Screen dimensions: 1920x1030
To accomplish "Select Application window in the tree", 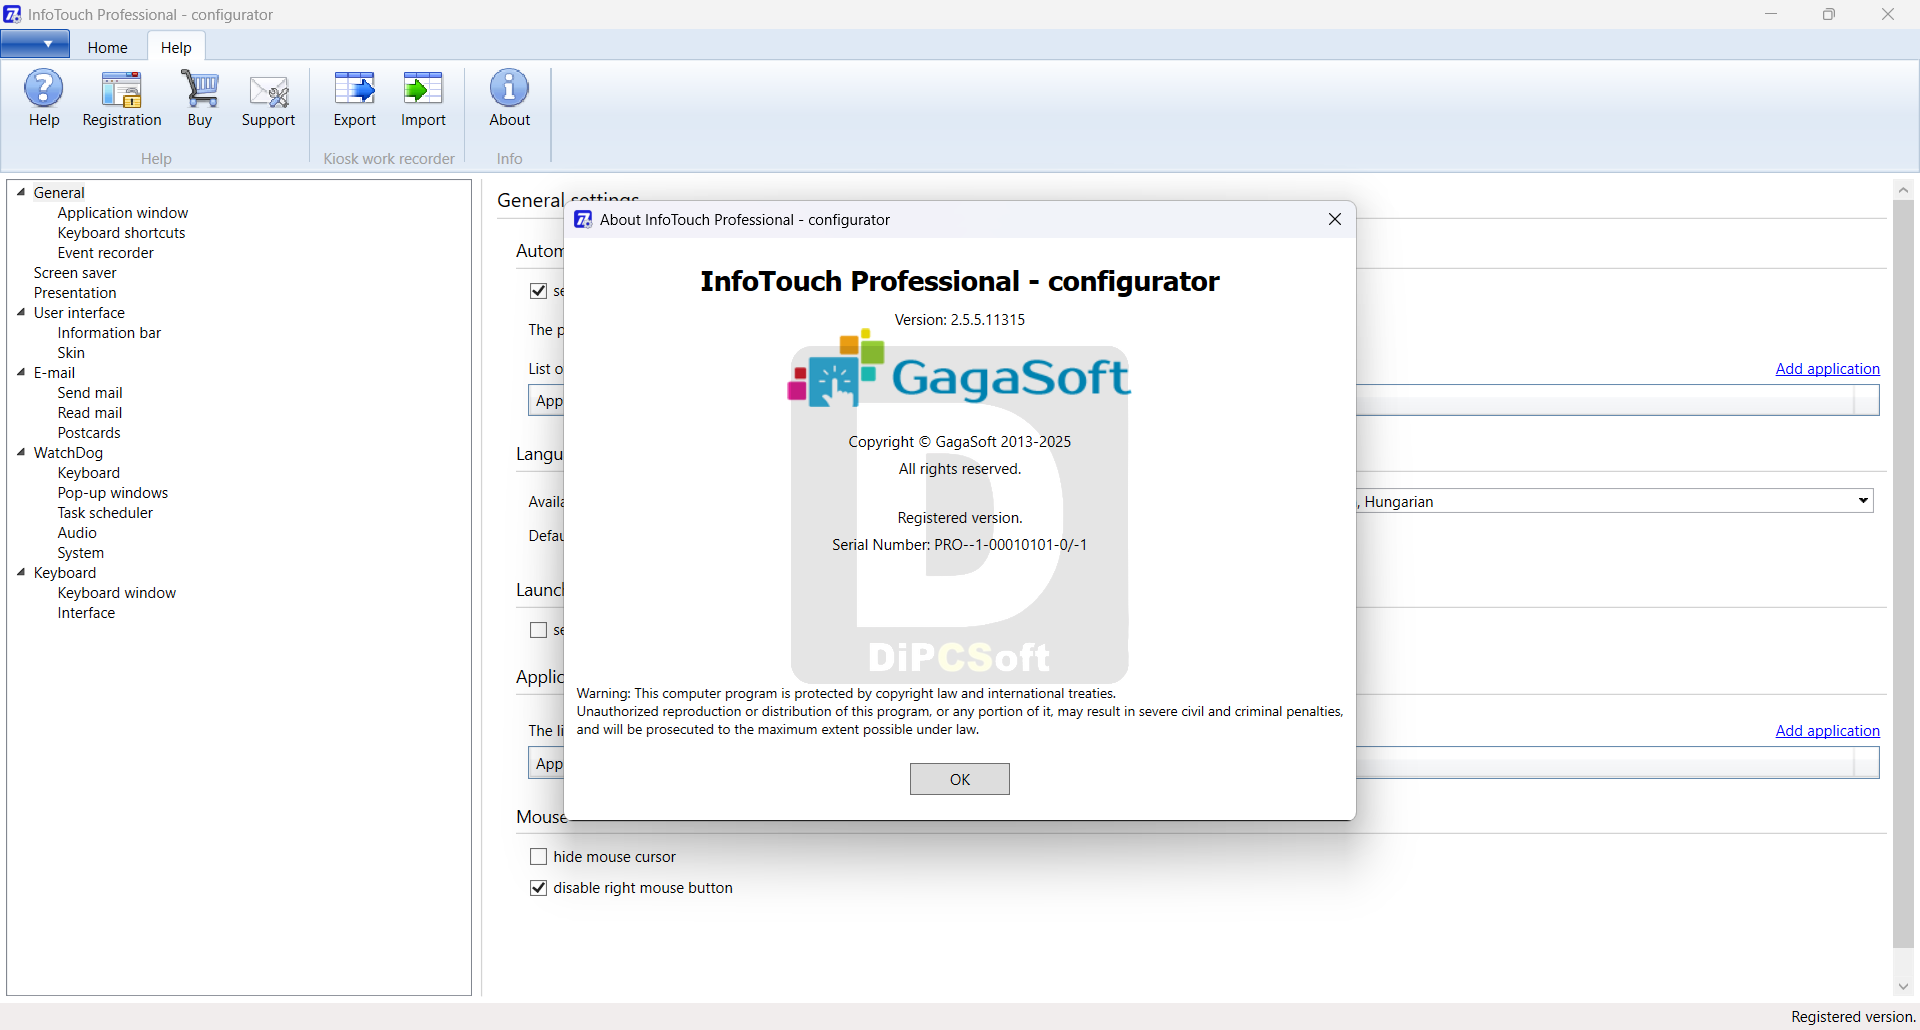I will tap(123, 213).
